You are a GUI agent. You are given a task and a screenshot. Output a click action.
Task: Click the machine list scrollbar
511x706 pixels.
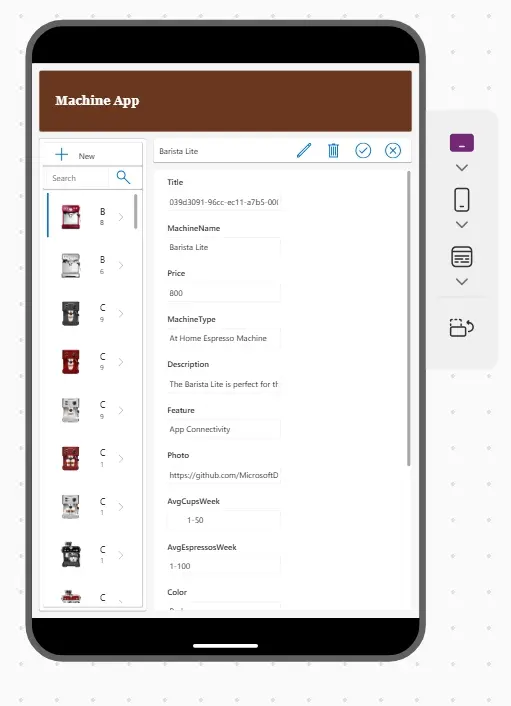(135, 212)
